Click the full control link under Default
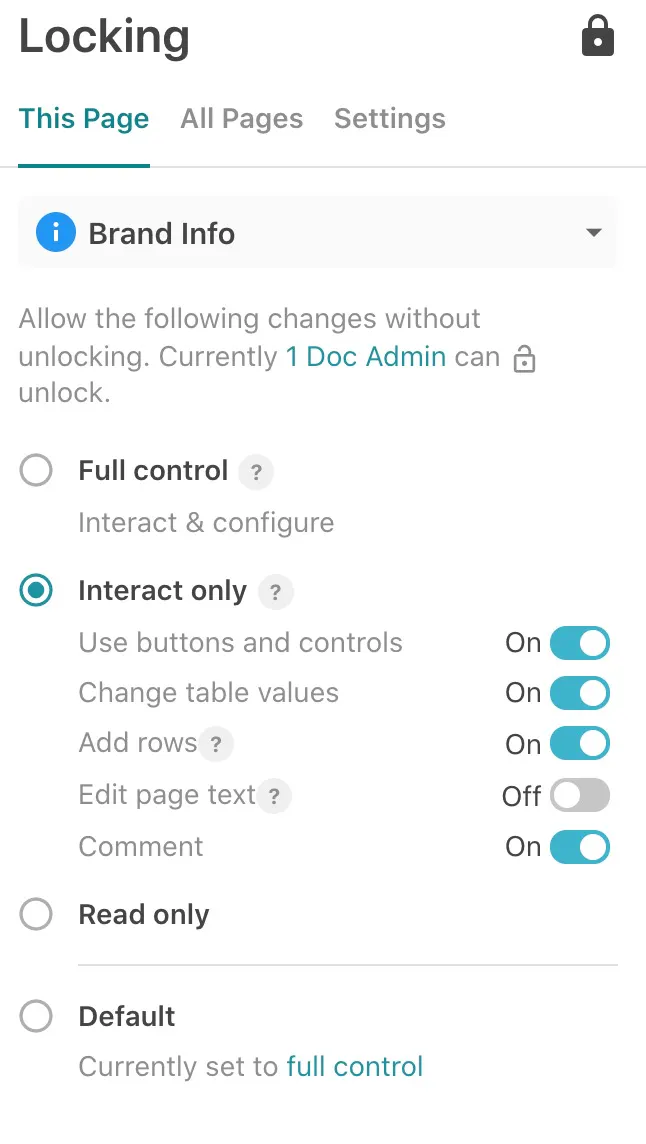646x1144 pixels. (x=355, y=1067)
